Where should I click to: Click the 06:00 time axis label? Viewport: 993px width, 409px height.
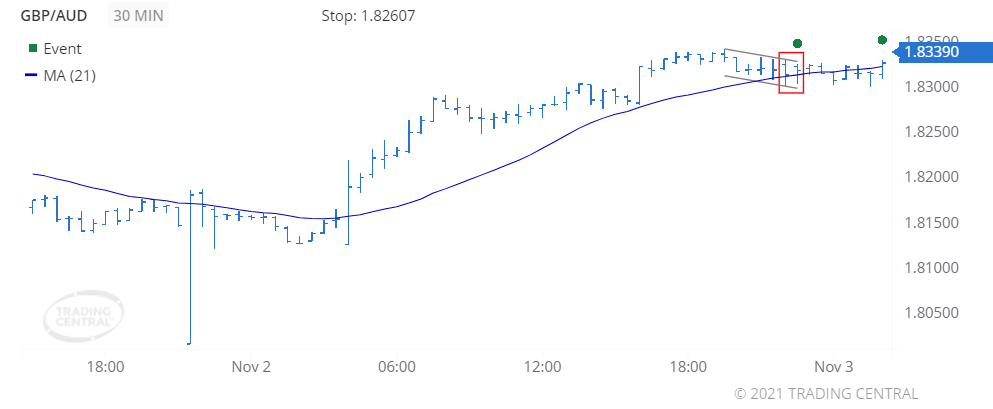tap(396, 367)
